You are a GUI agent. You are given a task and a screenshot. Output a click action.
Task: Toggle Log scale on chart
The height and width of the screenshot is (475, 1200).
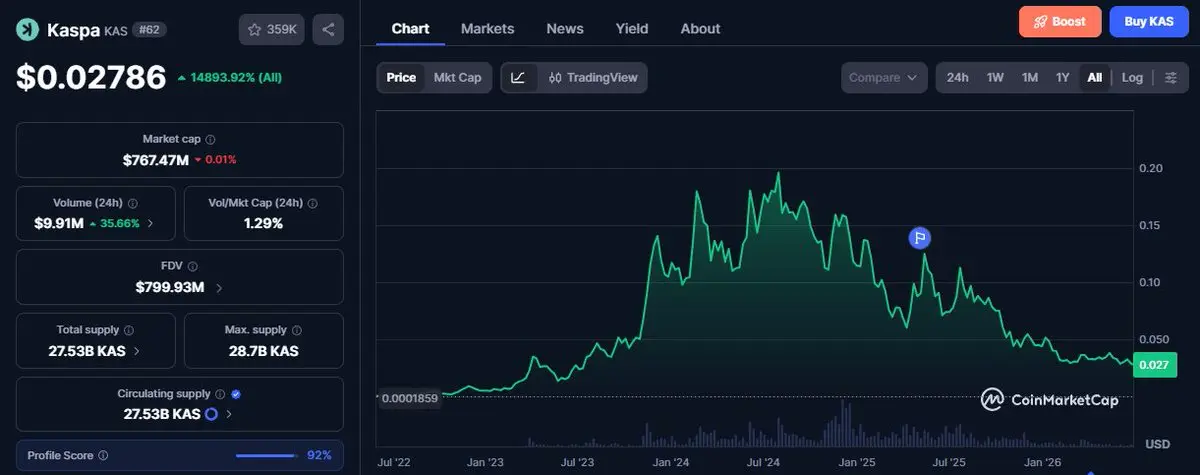click(x=1132, y=77)
